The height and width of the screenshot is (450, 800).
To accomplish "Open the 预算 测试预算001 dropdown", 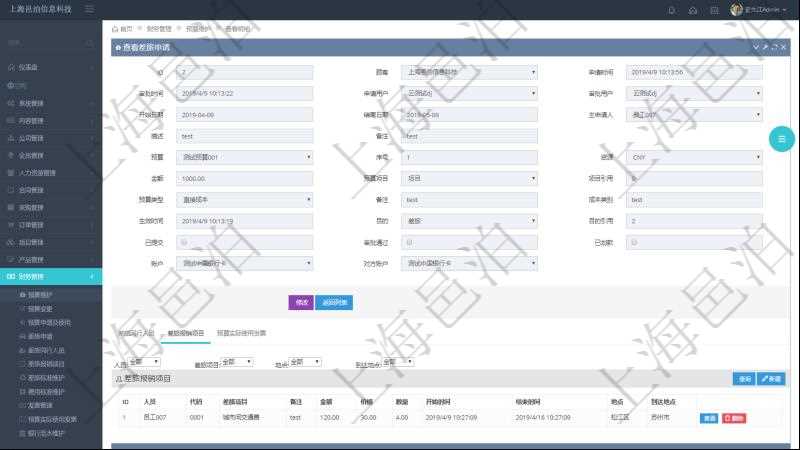I will [x=246, y=158].
